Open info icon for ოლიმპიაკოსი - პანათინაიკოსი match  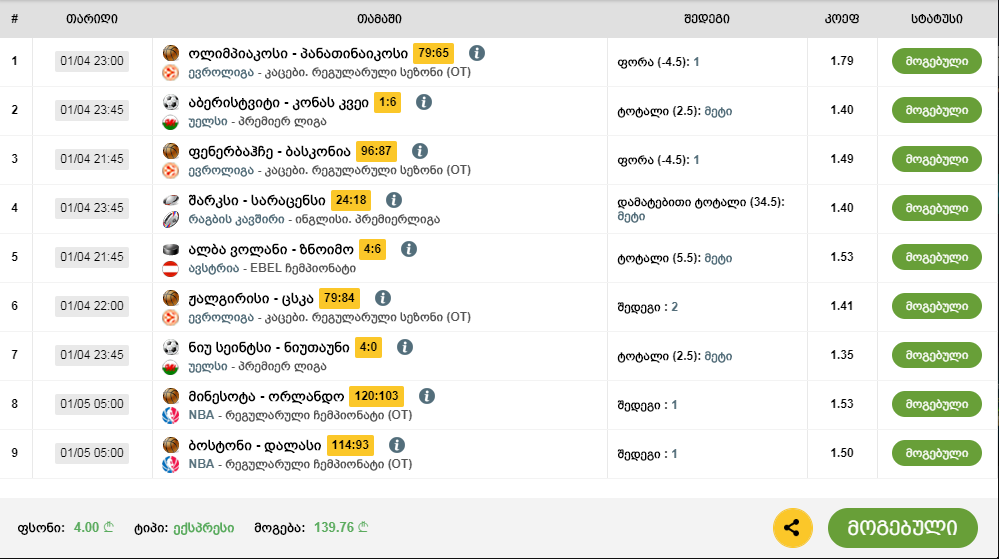tap(477, 53)
